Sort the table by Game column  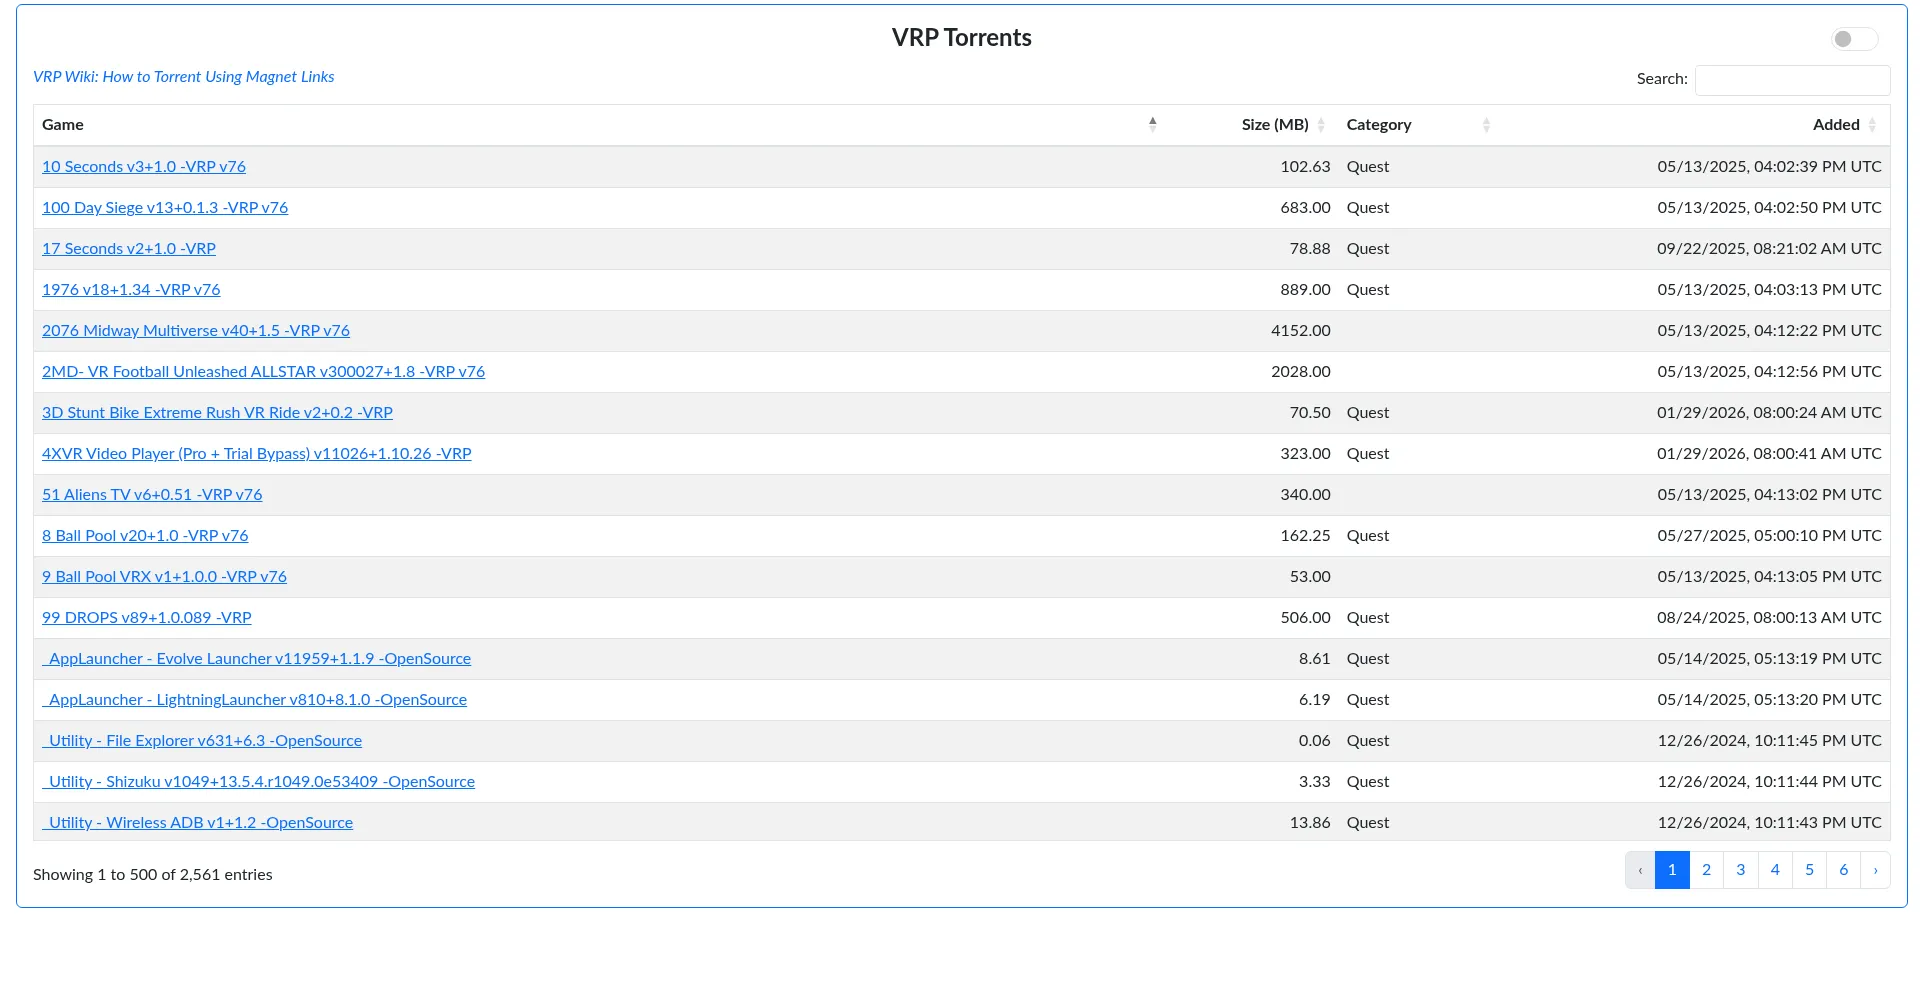coord(600,125)
